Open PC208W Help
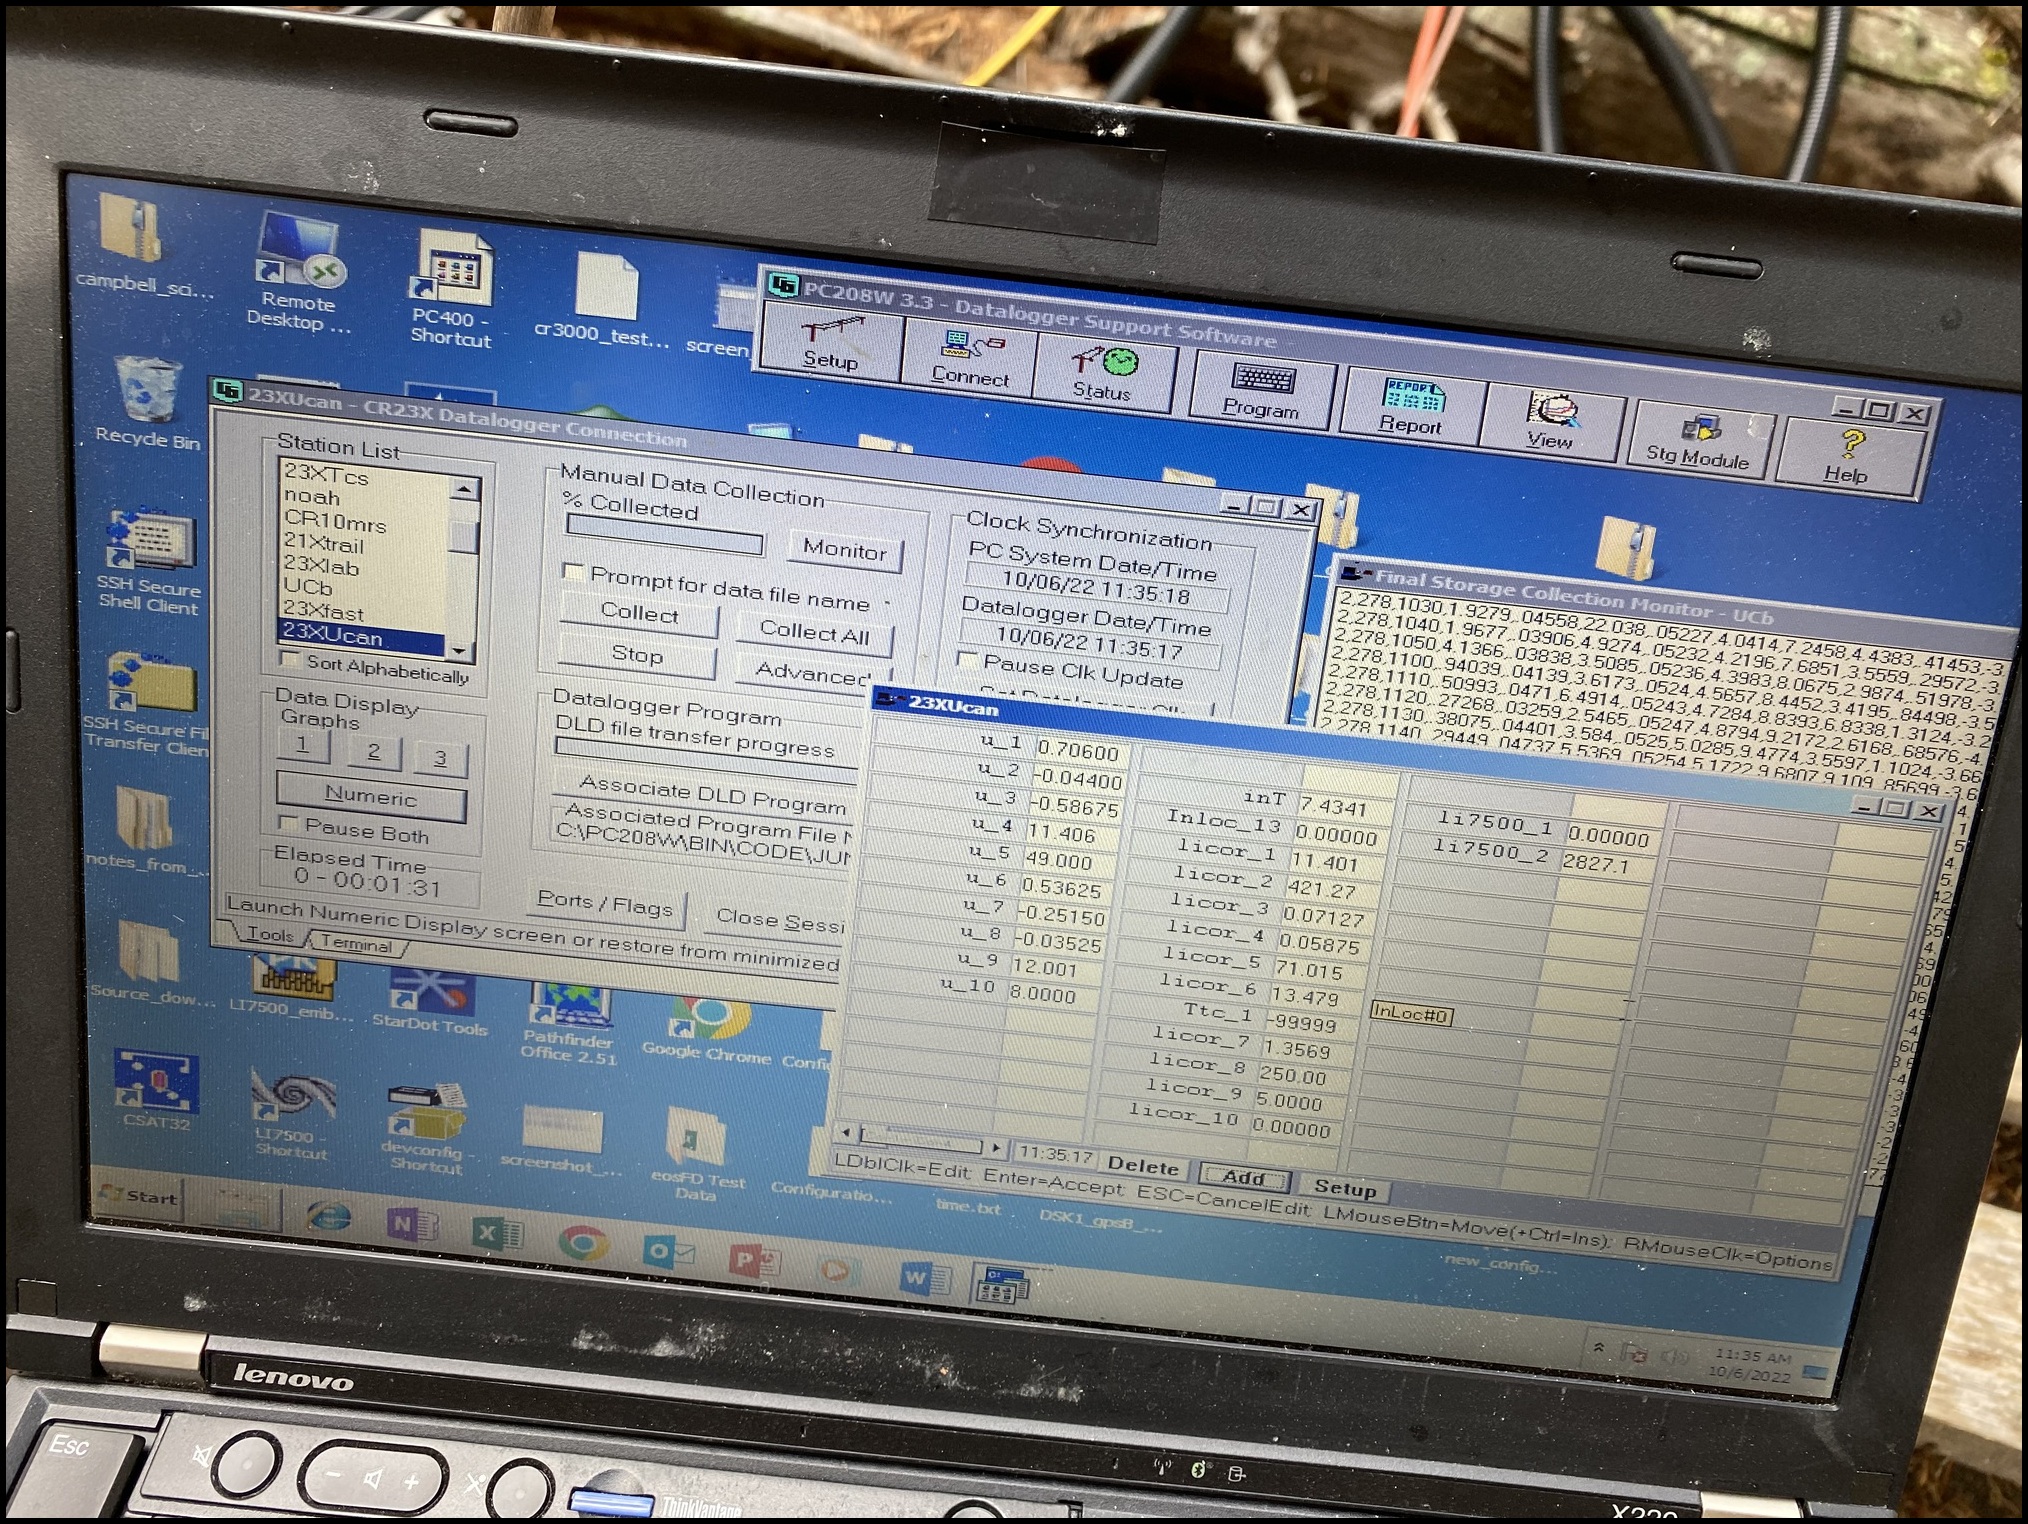2028x1524 pixels. 1848,456
